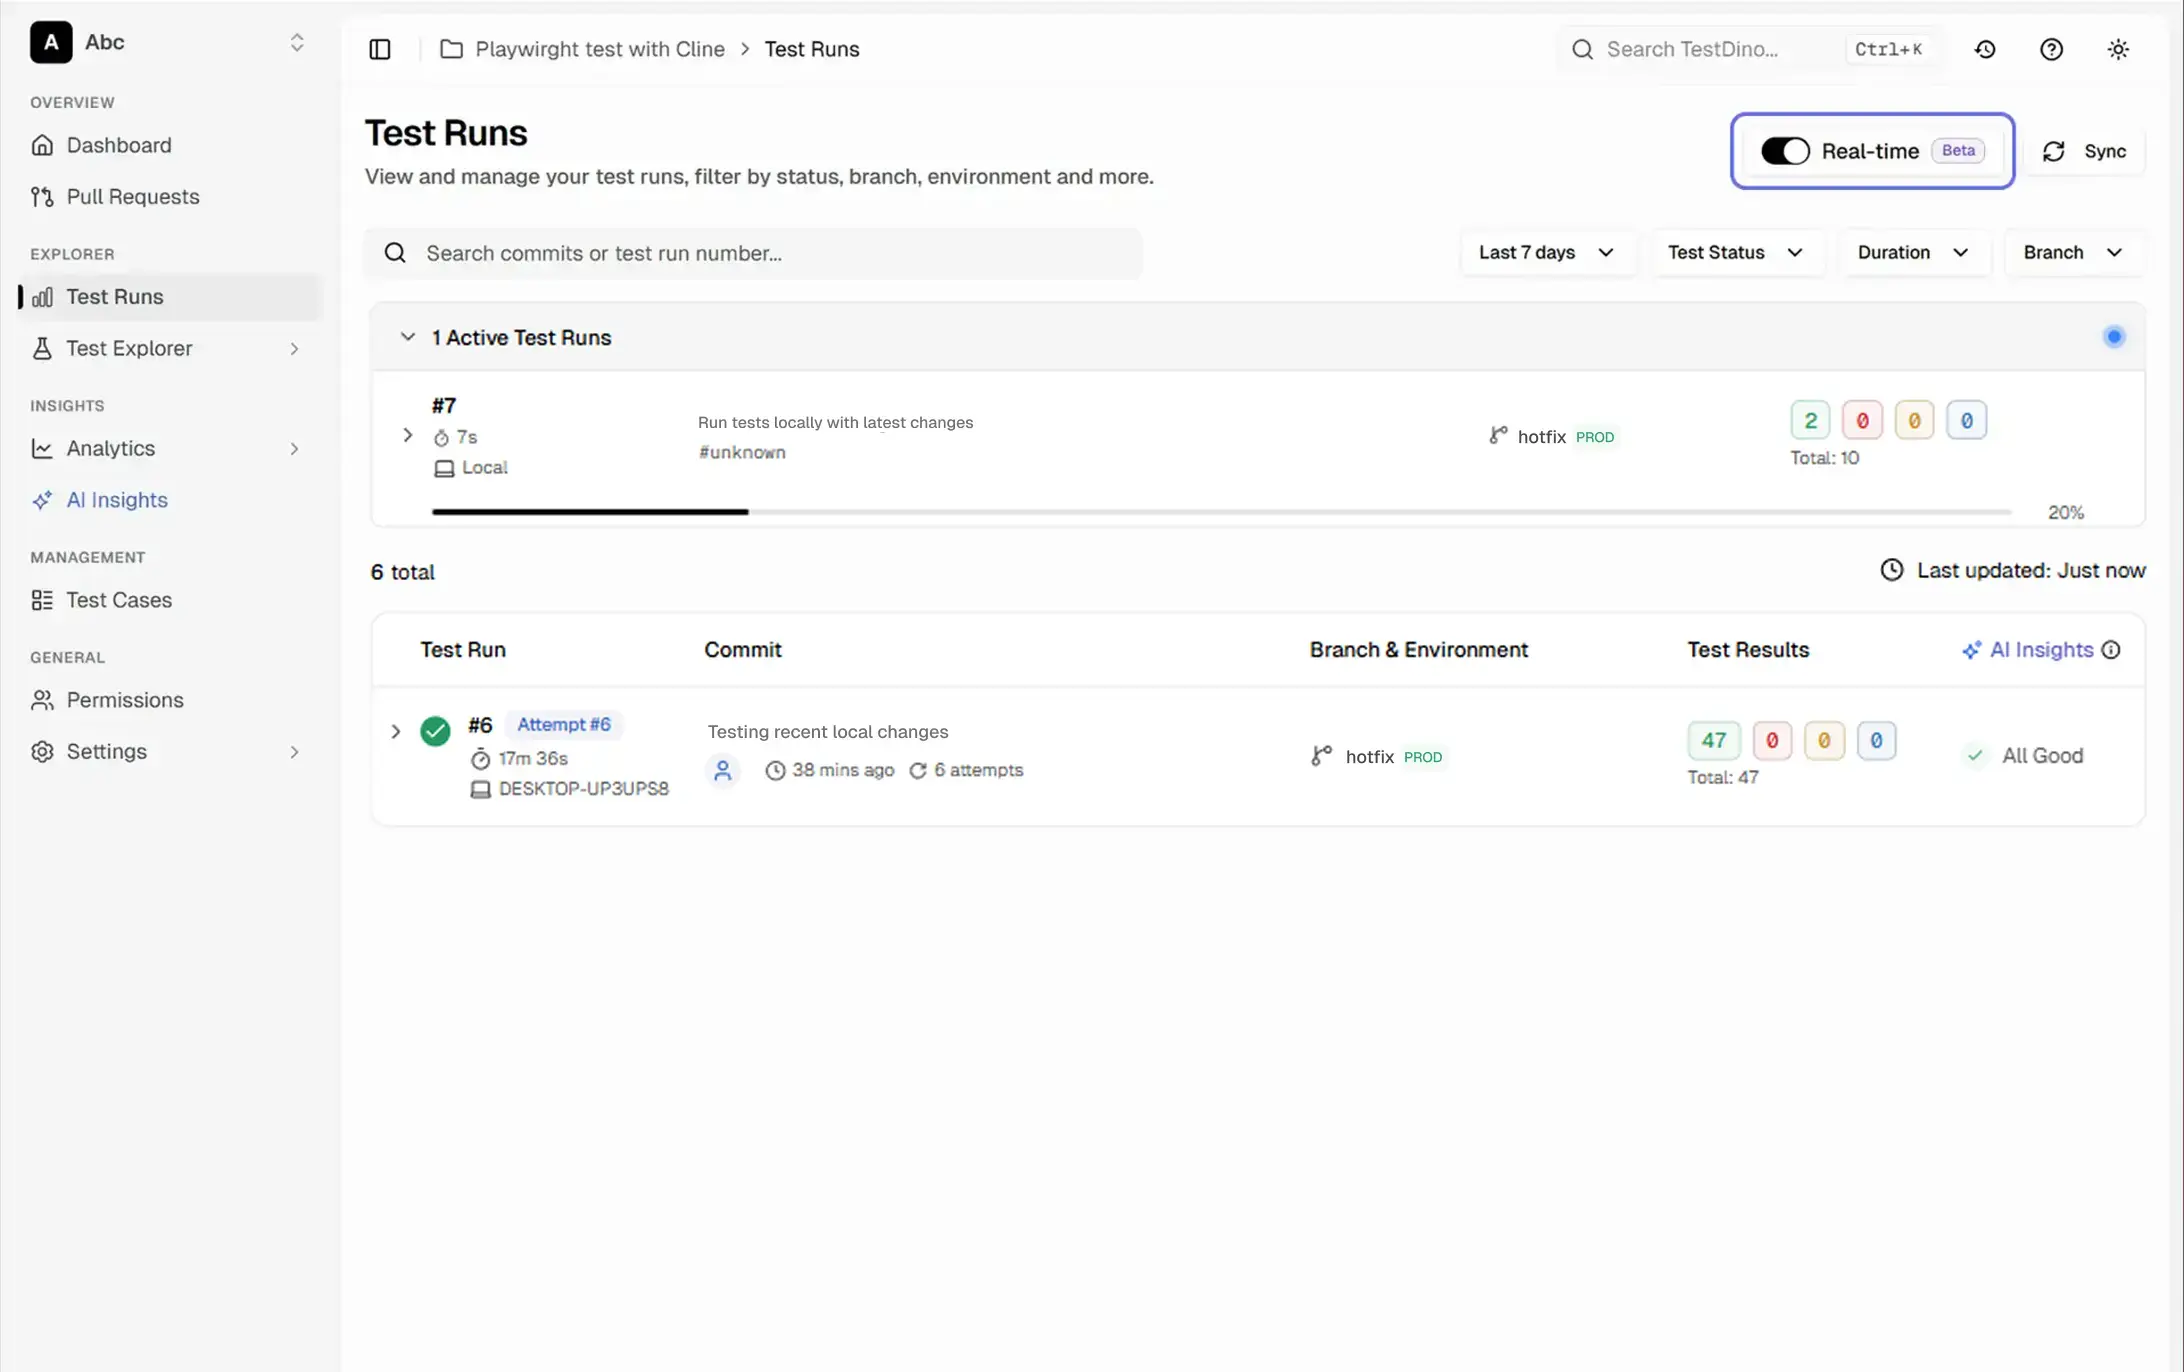Toggle the sidebar panel icon
2184x1372 pixels.
380,49
